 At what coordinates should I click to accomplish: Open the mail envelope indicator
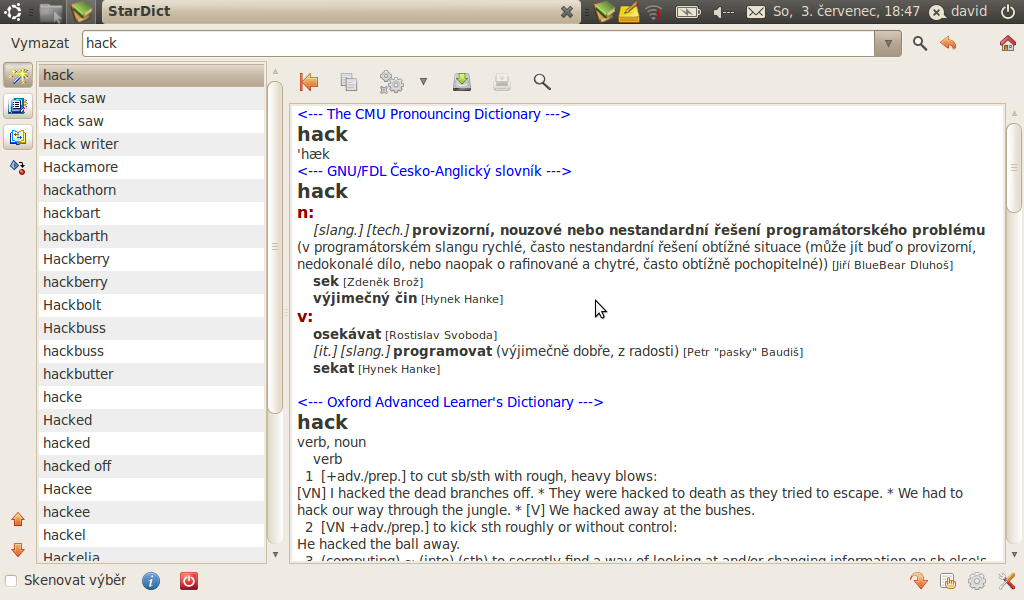click(x=756, y=12)
